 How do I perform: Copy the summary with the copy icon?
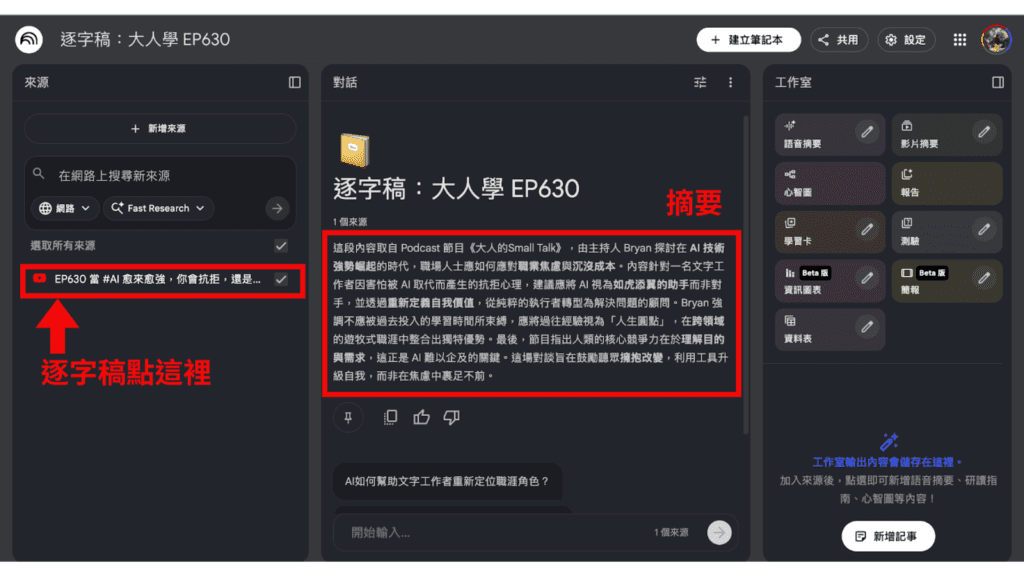pos(391,417)
